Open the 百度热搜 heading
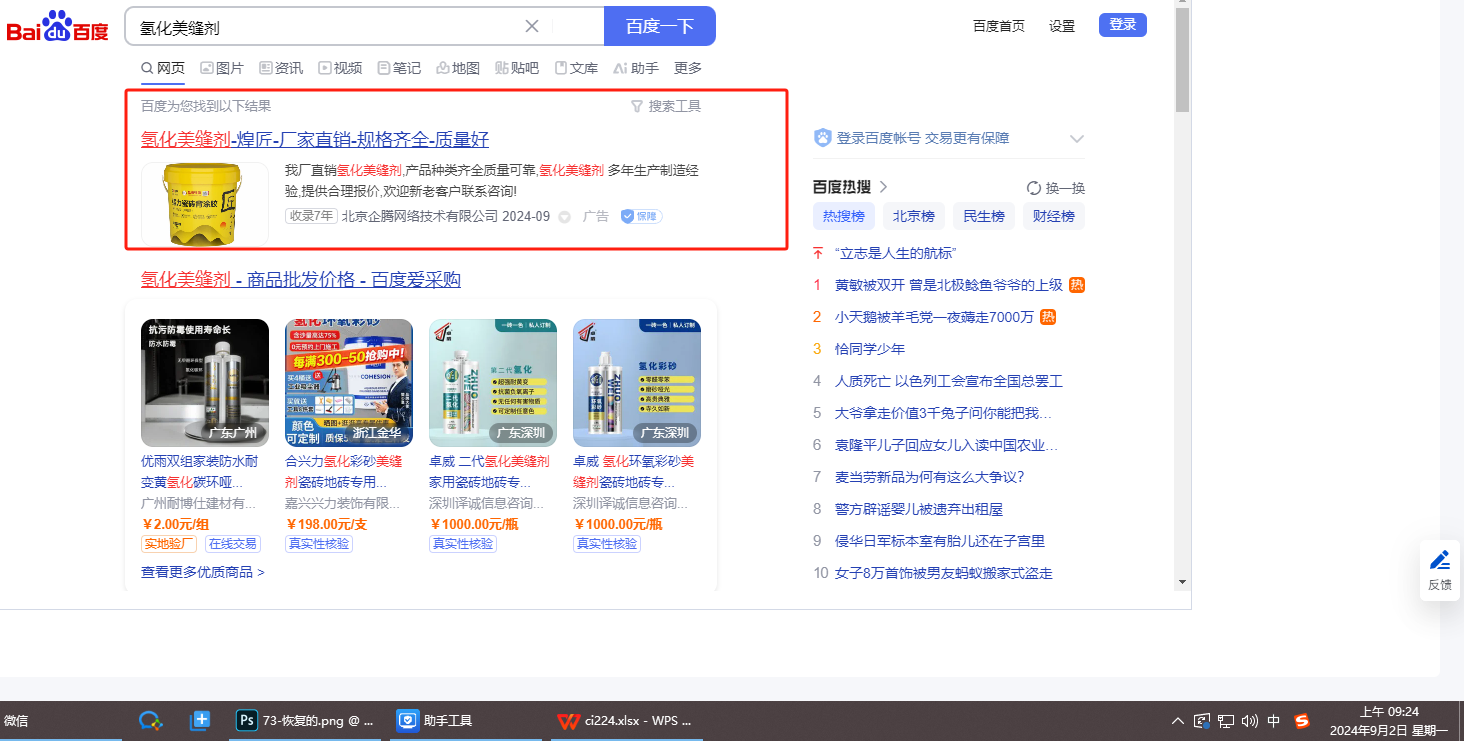This screenshot has height=741, width=1464. click(x=841, y=187)
